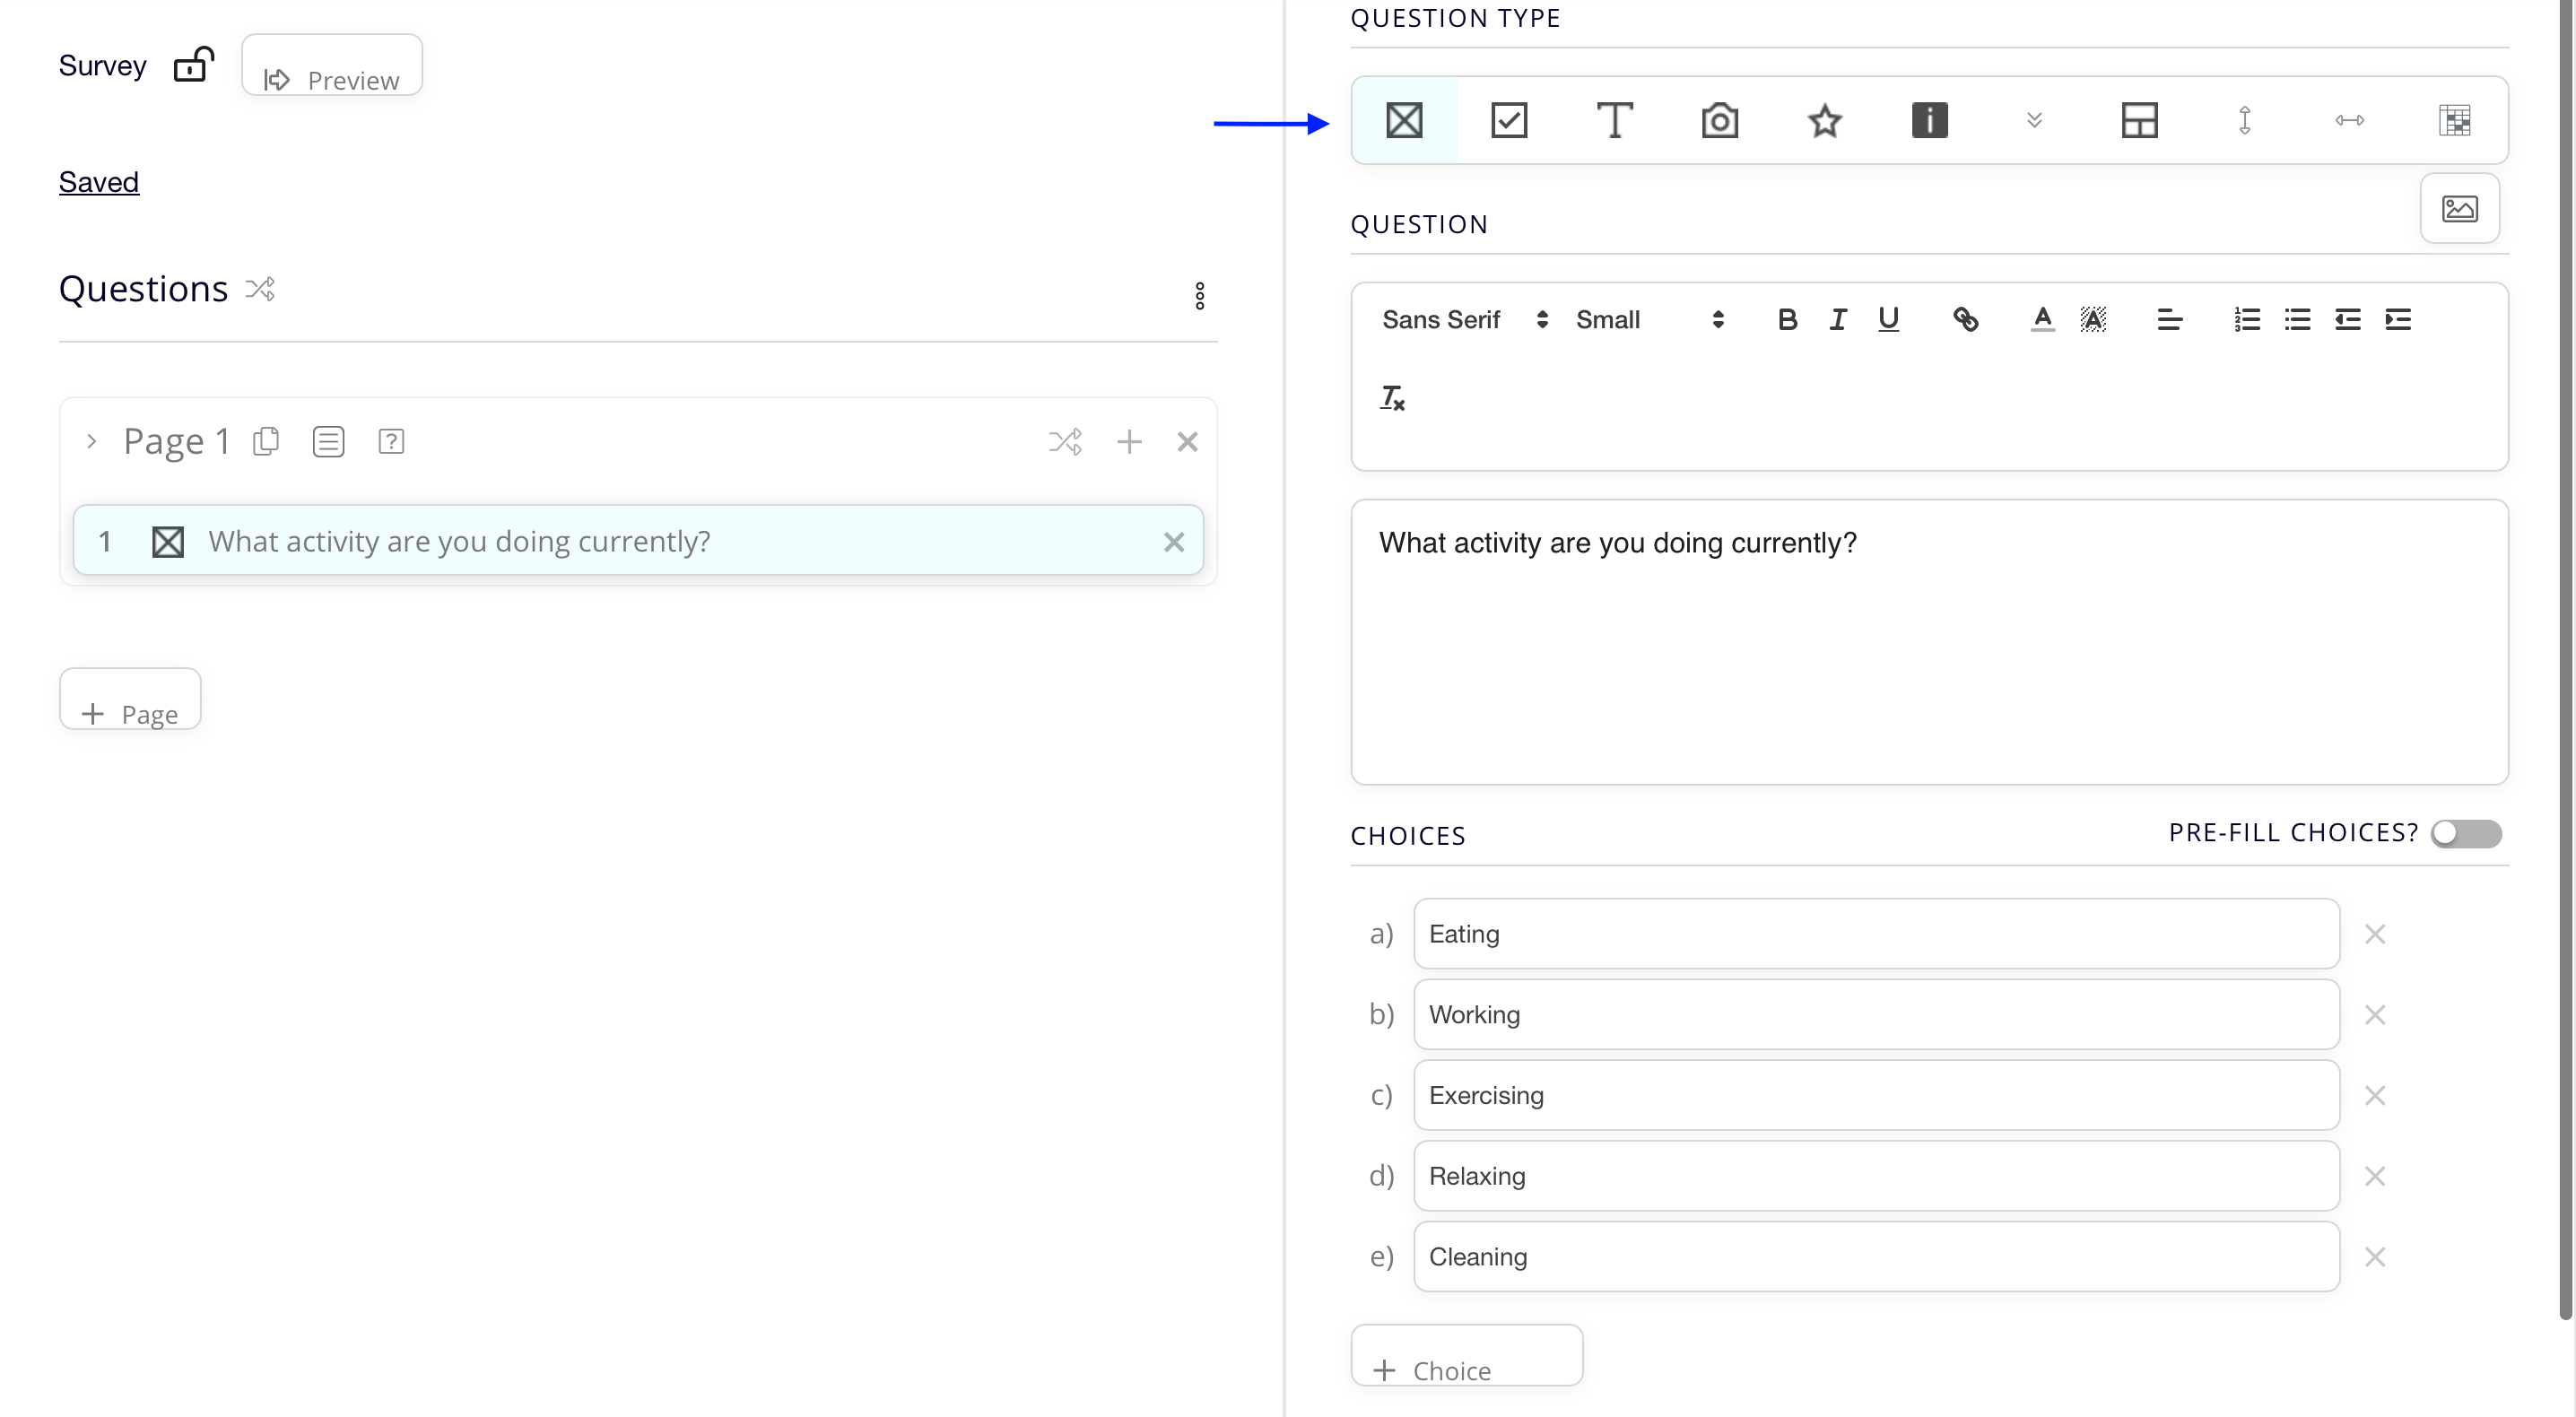Image resolution: width=2576 pixels, height=1417 pixels.
Task: Open the Questions three-dot menu
Action: (1199, 295)
